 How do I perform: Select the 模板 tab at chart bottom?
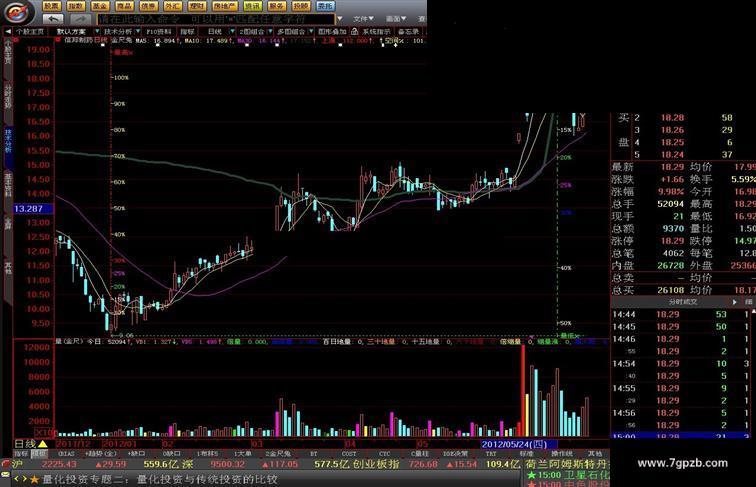tap(39, 454)
